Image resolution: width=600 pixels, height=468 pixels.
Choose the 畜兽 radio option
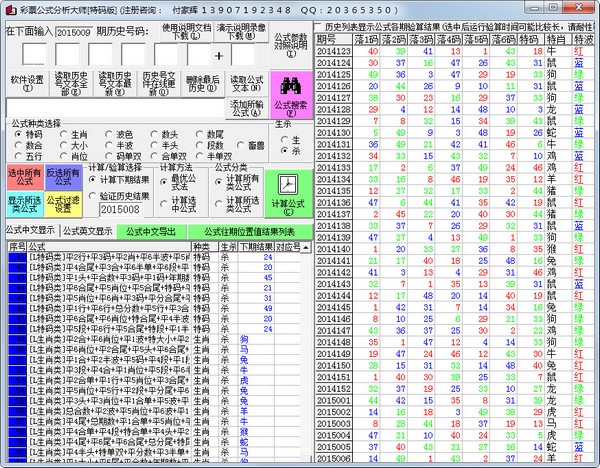click(x=240, y=145)
